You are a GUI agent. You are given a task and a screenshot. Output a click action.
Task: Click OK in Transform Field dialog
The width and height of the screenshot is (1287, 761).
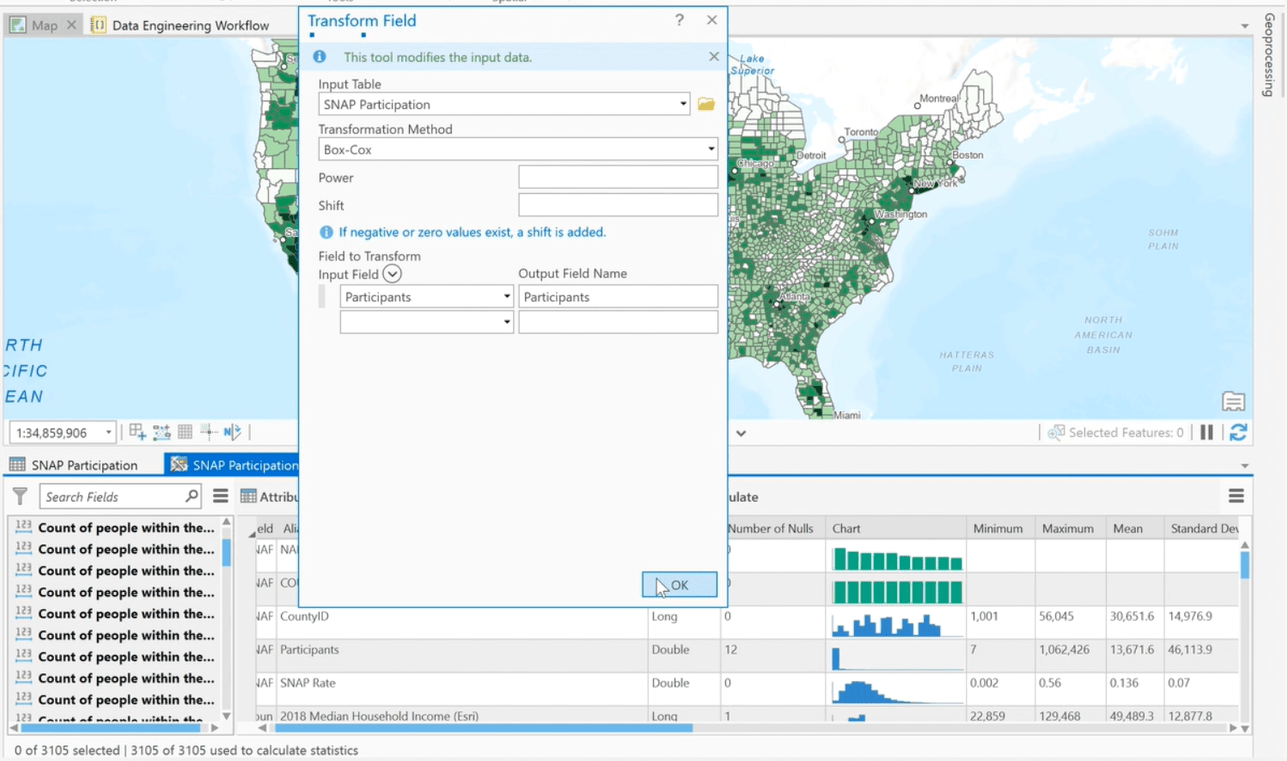679,585
